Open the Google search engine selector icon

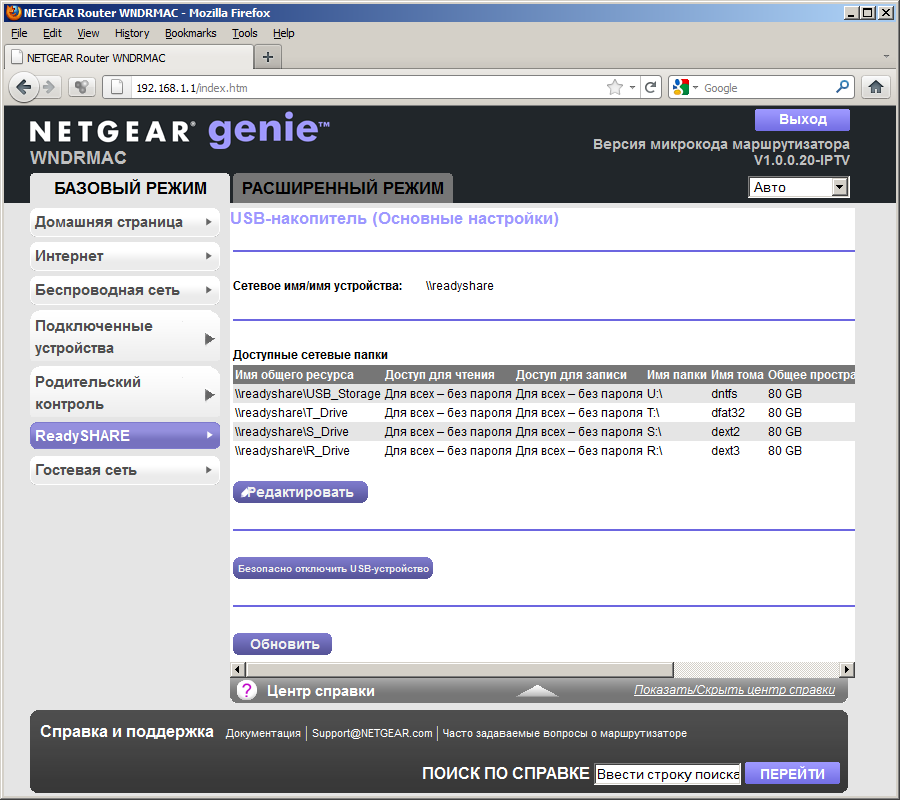(x=681, y=87)
